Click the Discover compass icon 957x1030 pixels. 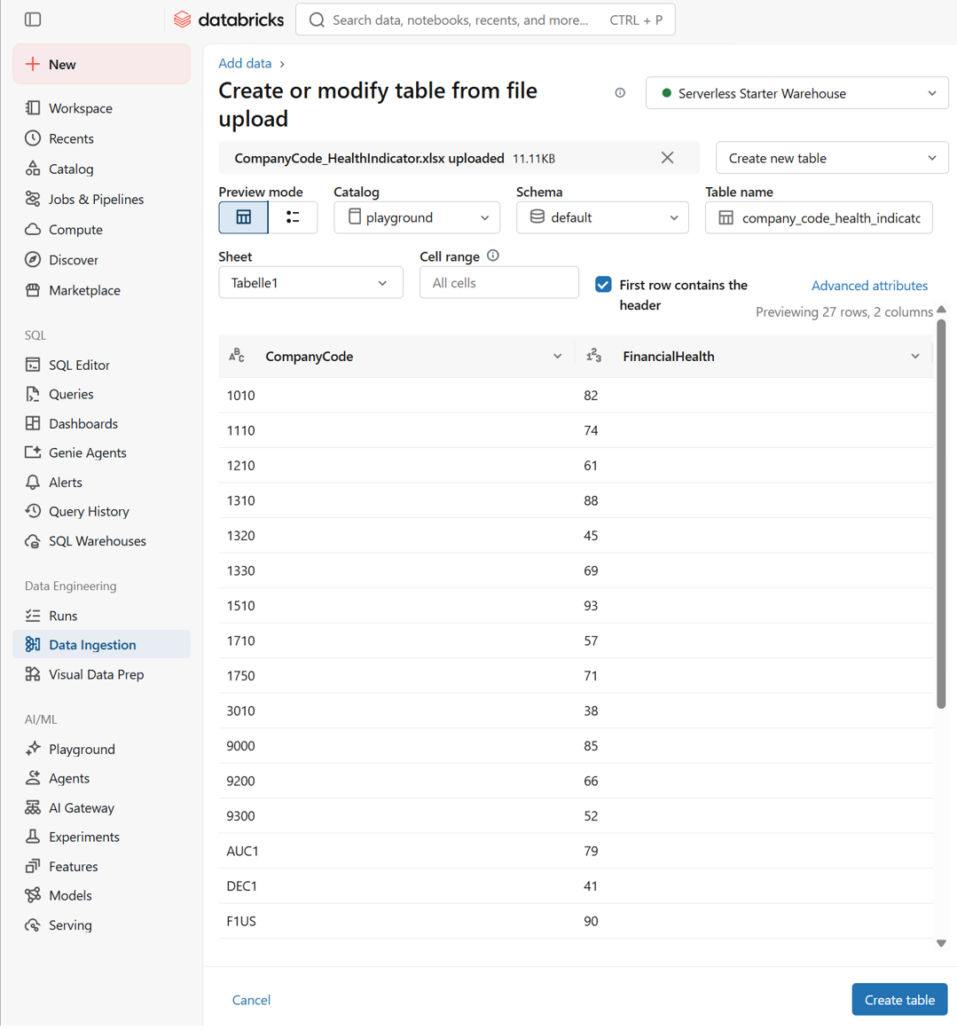tap(33, 259)
